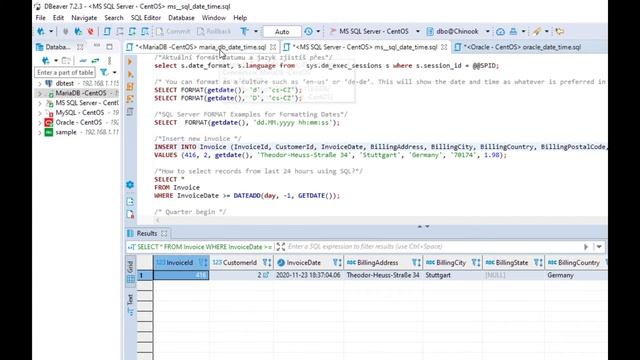This screenshot has height=360, width=640.
Task: Click the editor settings gear icon
Action: (130, 185)
